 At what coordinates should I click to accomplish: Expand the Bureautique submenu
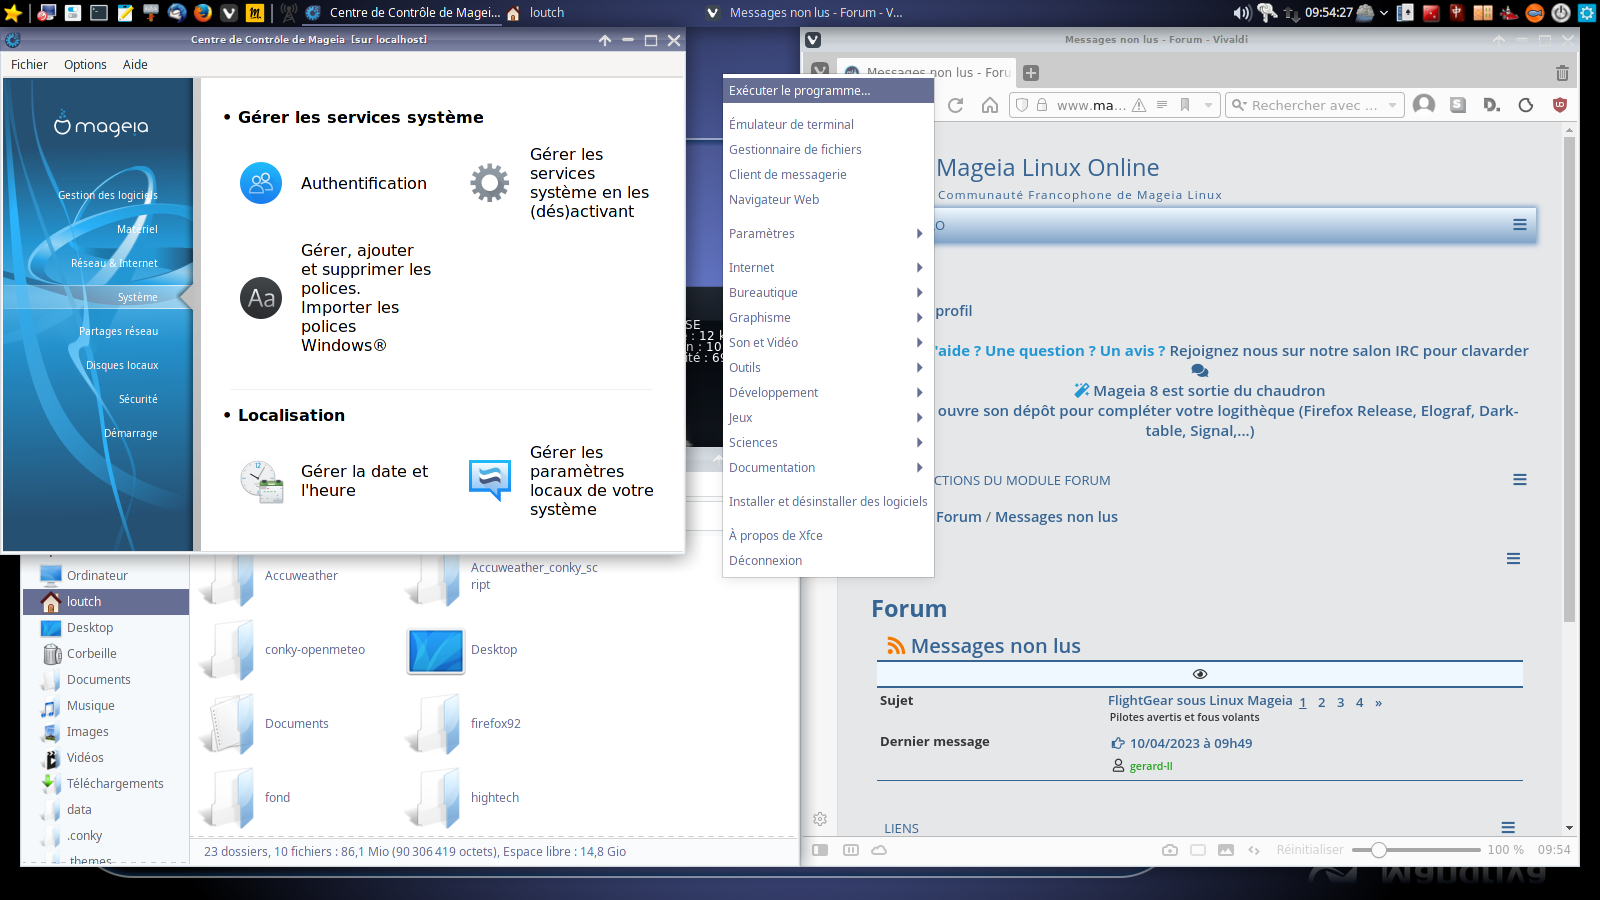[827, 292]
